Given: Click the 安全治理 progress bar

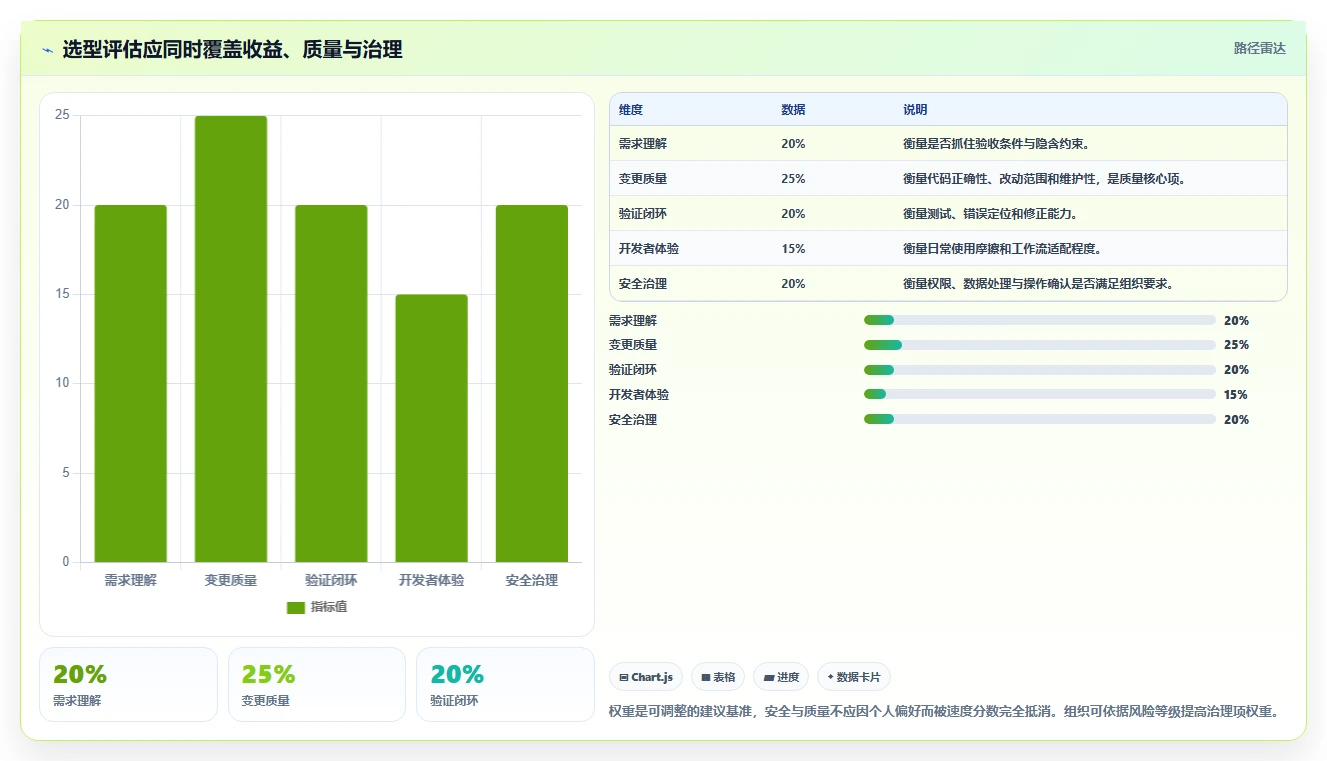Looking at the screenshot, I should [x=1040, y=419].
